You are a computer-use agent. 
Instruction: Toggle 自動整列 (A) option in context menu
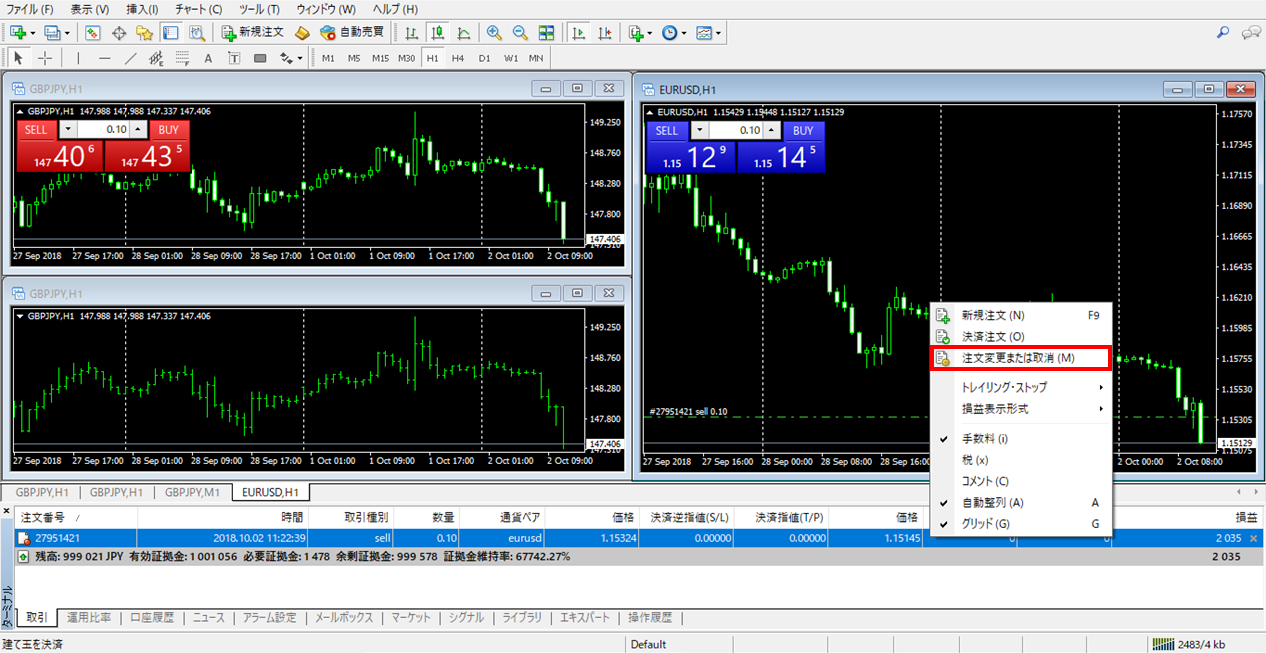tap(992, 503)
